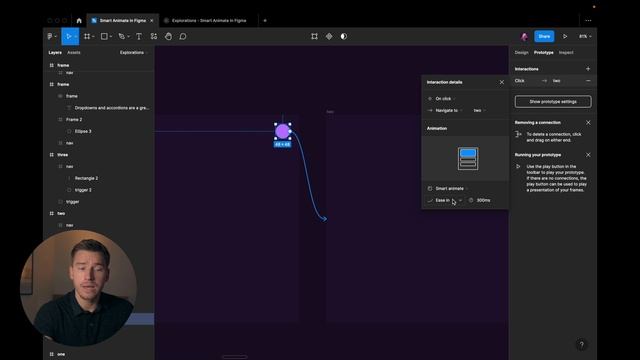Select the purple ellipse on canvas
Viewport: 640px width, 360px height.
click(282, 131)
